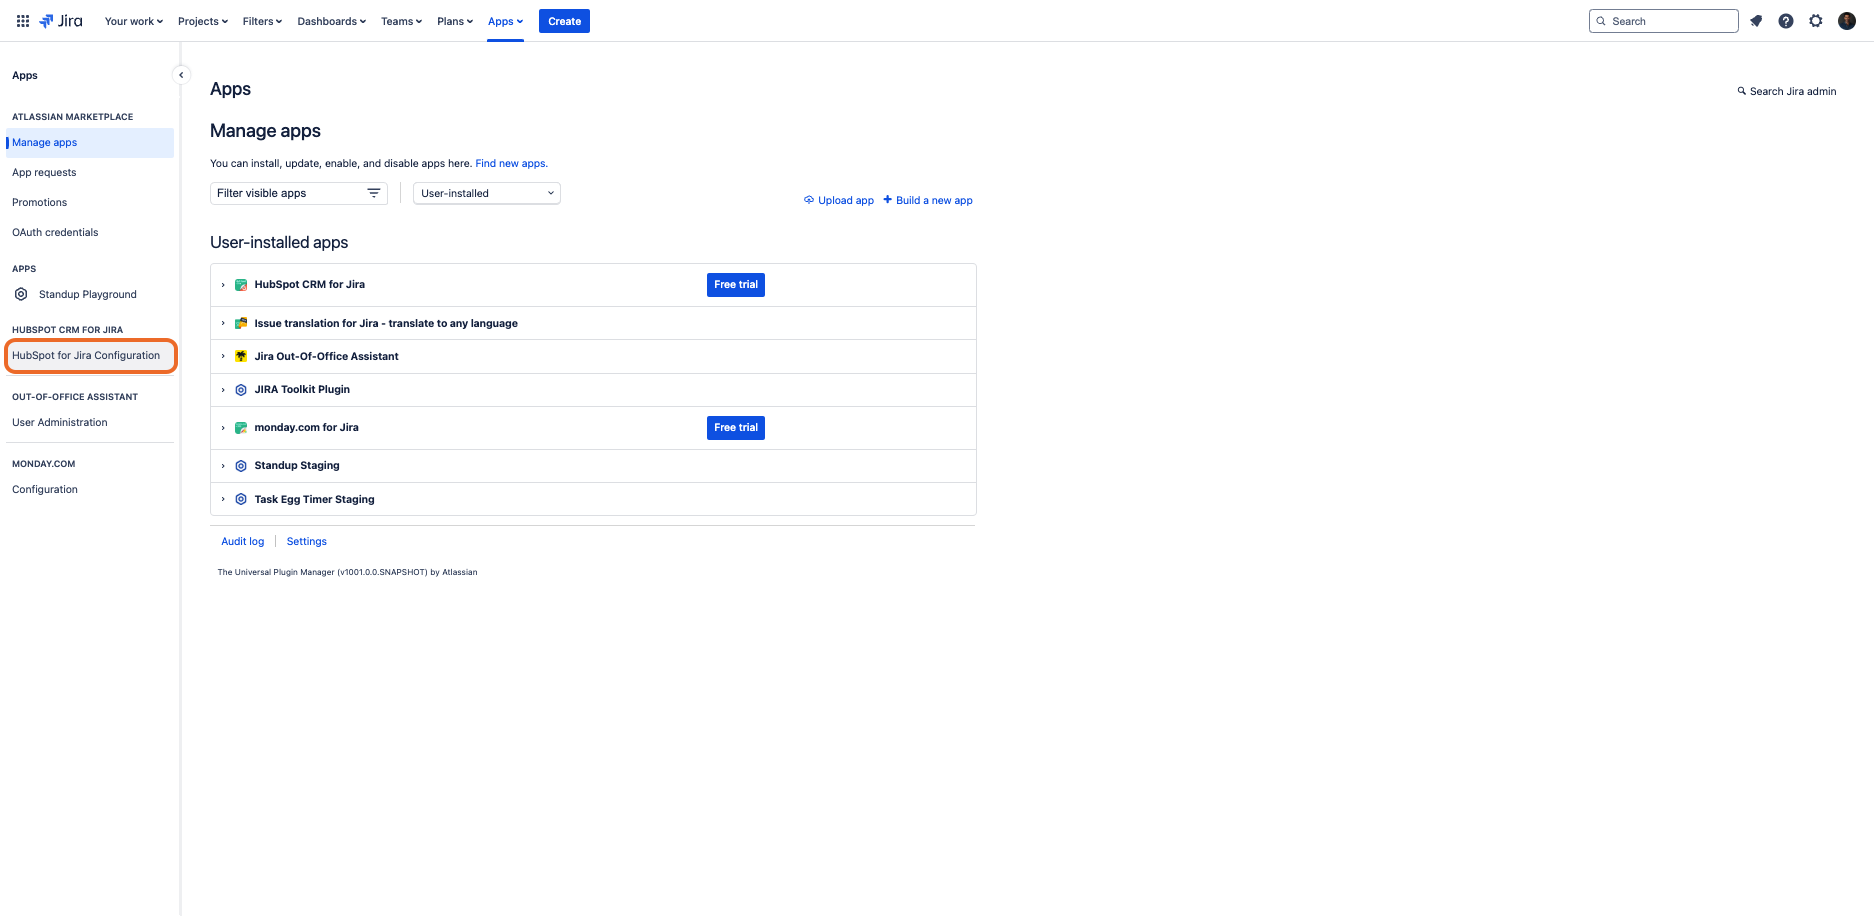Open the Dashboards menu
The height and width of the screenshot is (916, 1874).
pyautogui.click(x=332, y=21)
